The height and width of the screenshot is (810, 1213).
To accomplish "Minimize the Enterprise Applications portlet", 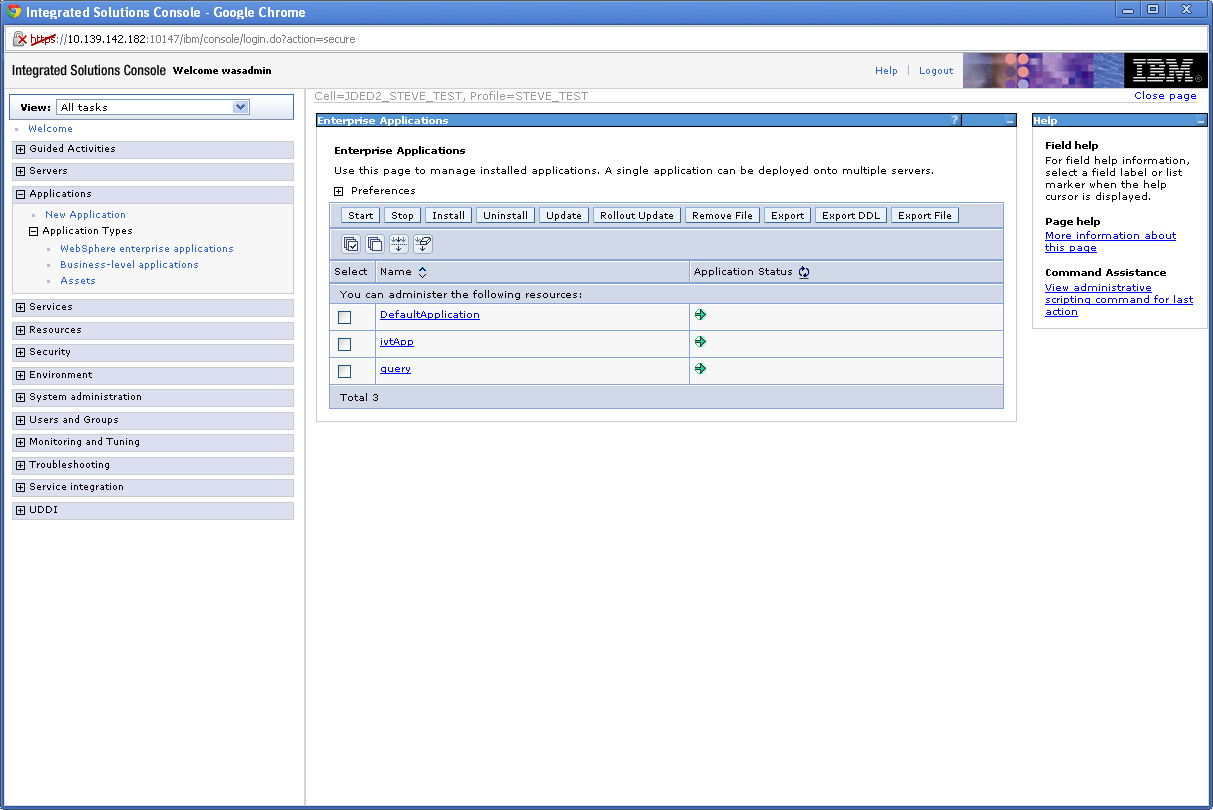I will coord(1010,120).
